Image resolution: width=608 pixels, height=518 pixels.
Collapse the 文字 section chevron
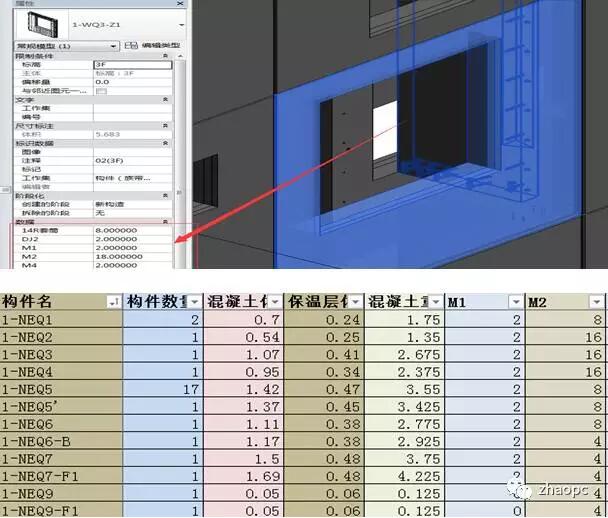pyautogui.click(x=164, y=100)
